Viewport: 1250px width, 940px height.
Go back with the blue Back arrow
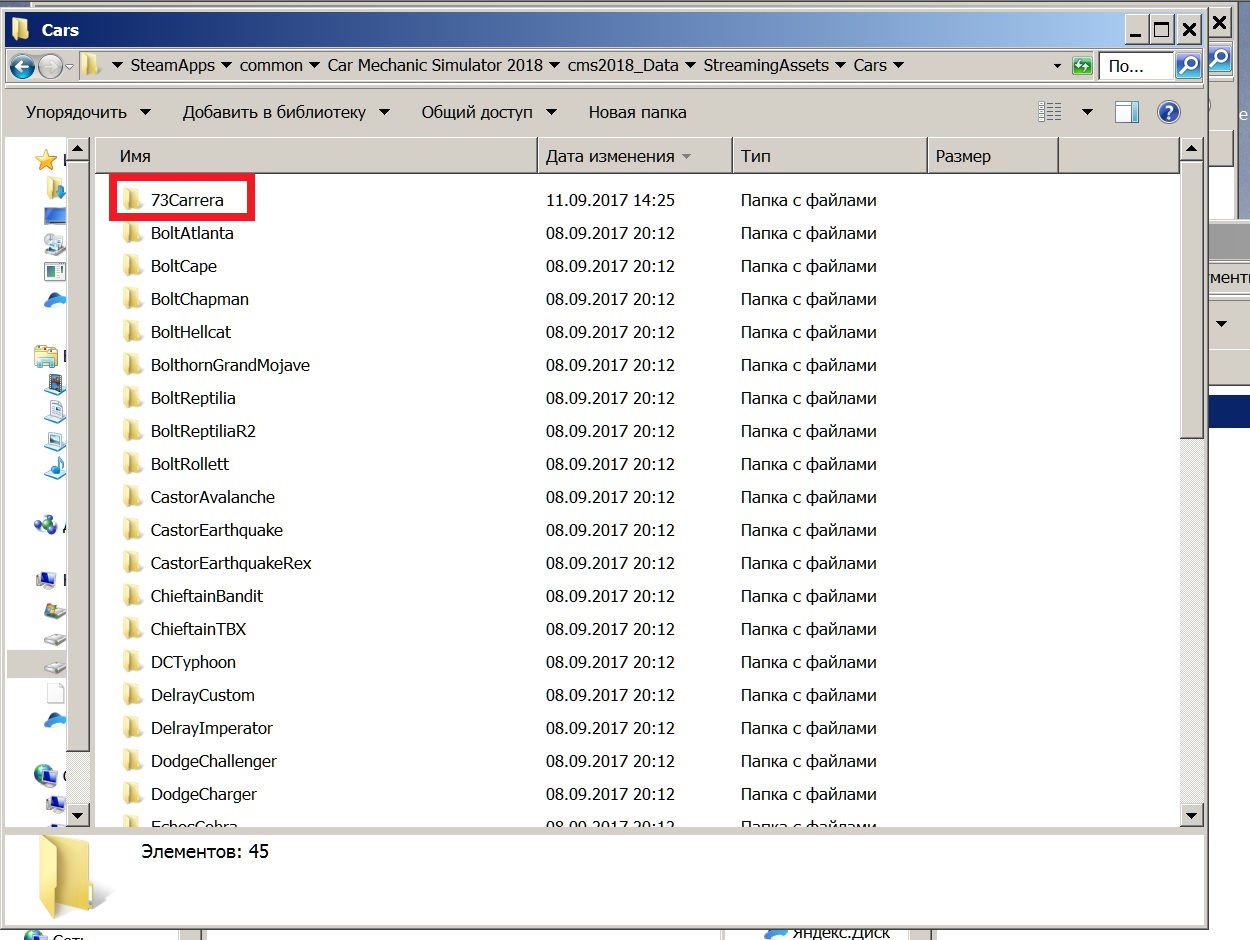tap(22, 66)
